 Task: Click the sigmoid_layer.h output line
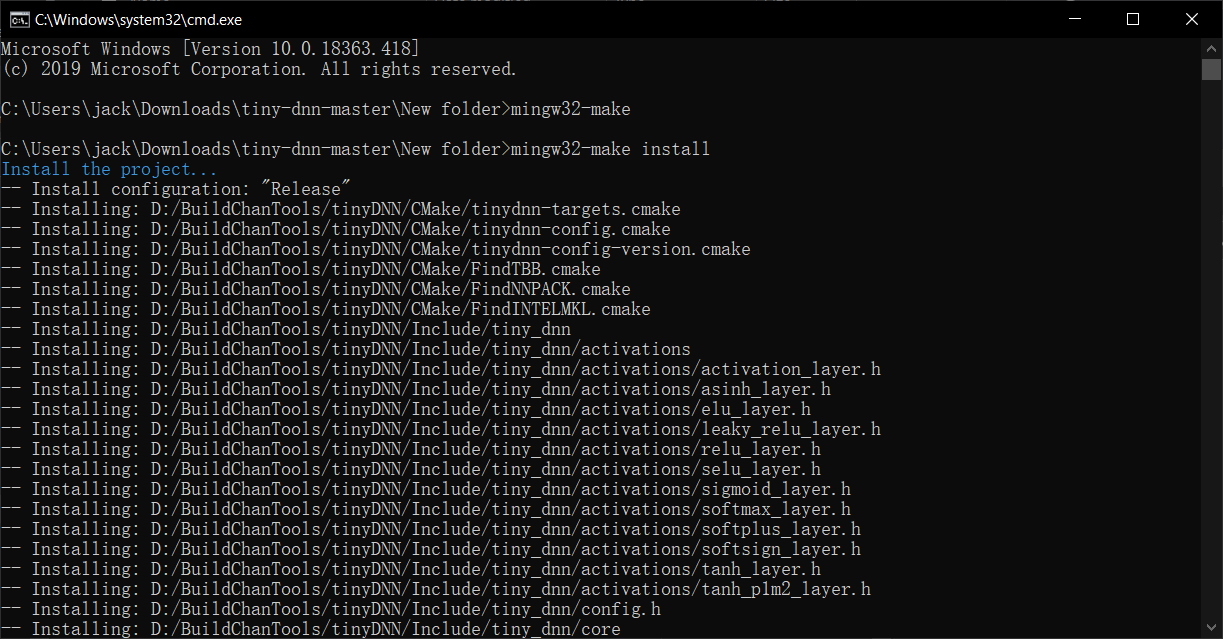tap(425, 489)
